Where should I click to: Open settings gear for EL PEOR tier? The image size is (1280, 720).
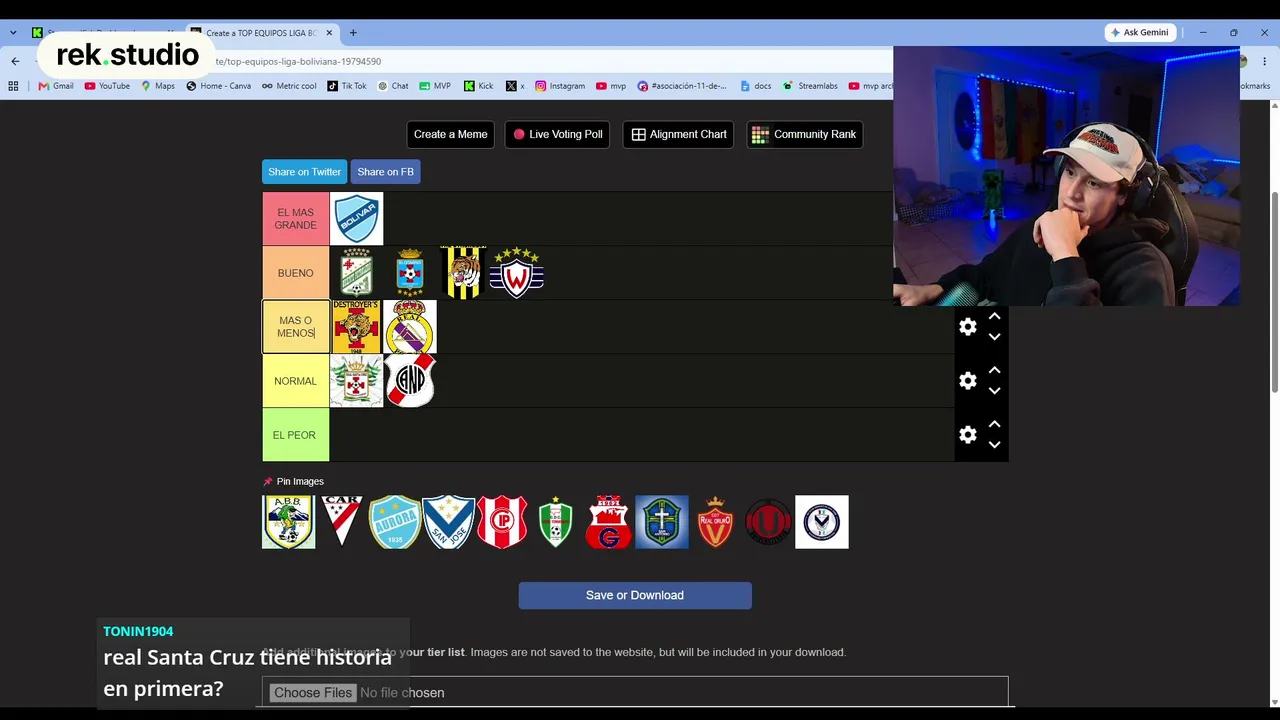pyautogui.click(x=968, y=435)
